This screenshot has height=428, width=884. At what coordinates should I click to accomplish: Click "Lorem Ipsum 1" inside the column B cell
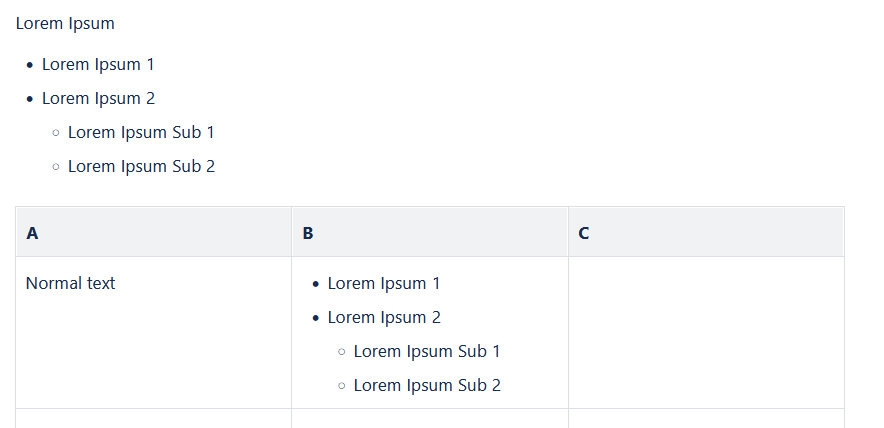click(383, 283)
